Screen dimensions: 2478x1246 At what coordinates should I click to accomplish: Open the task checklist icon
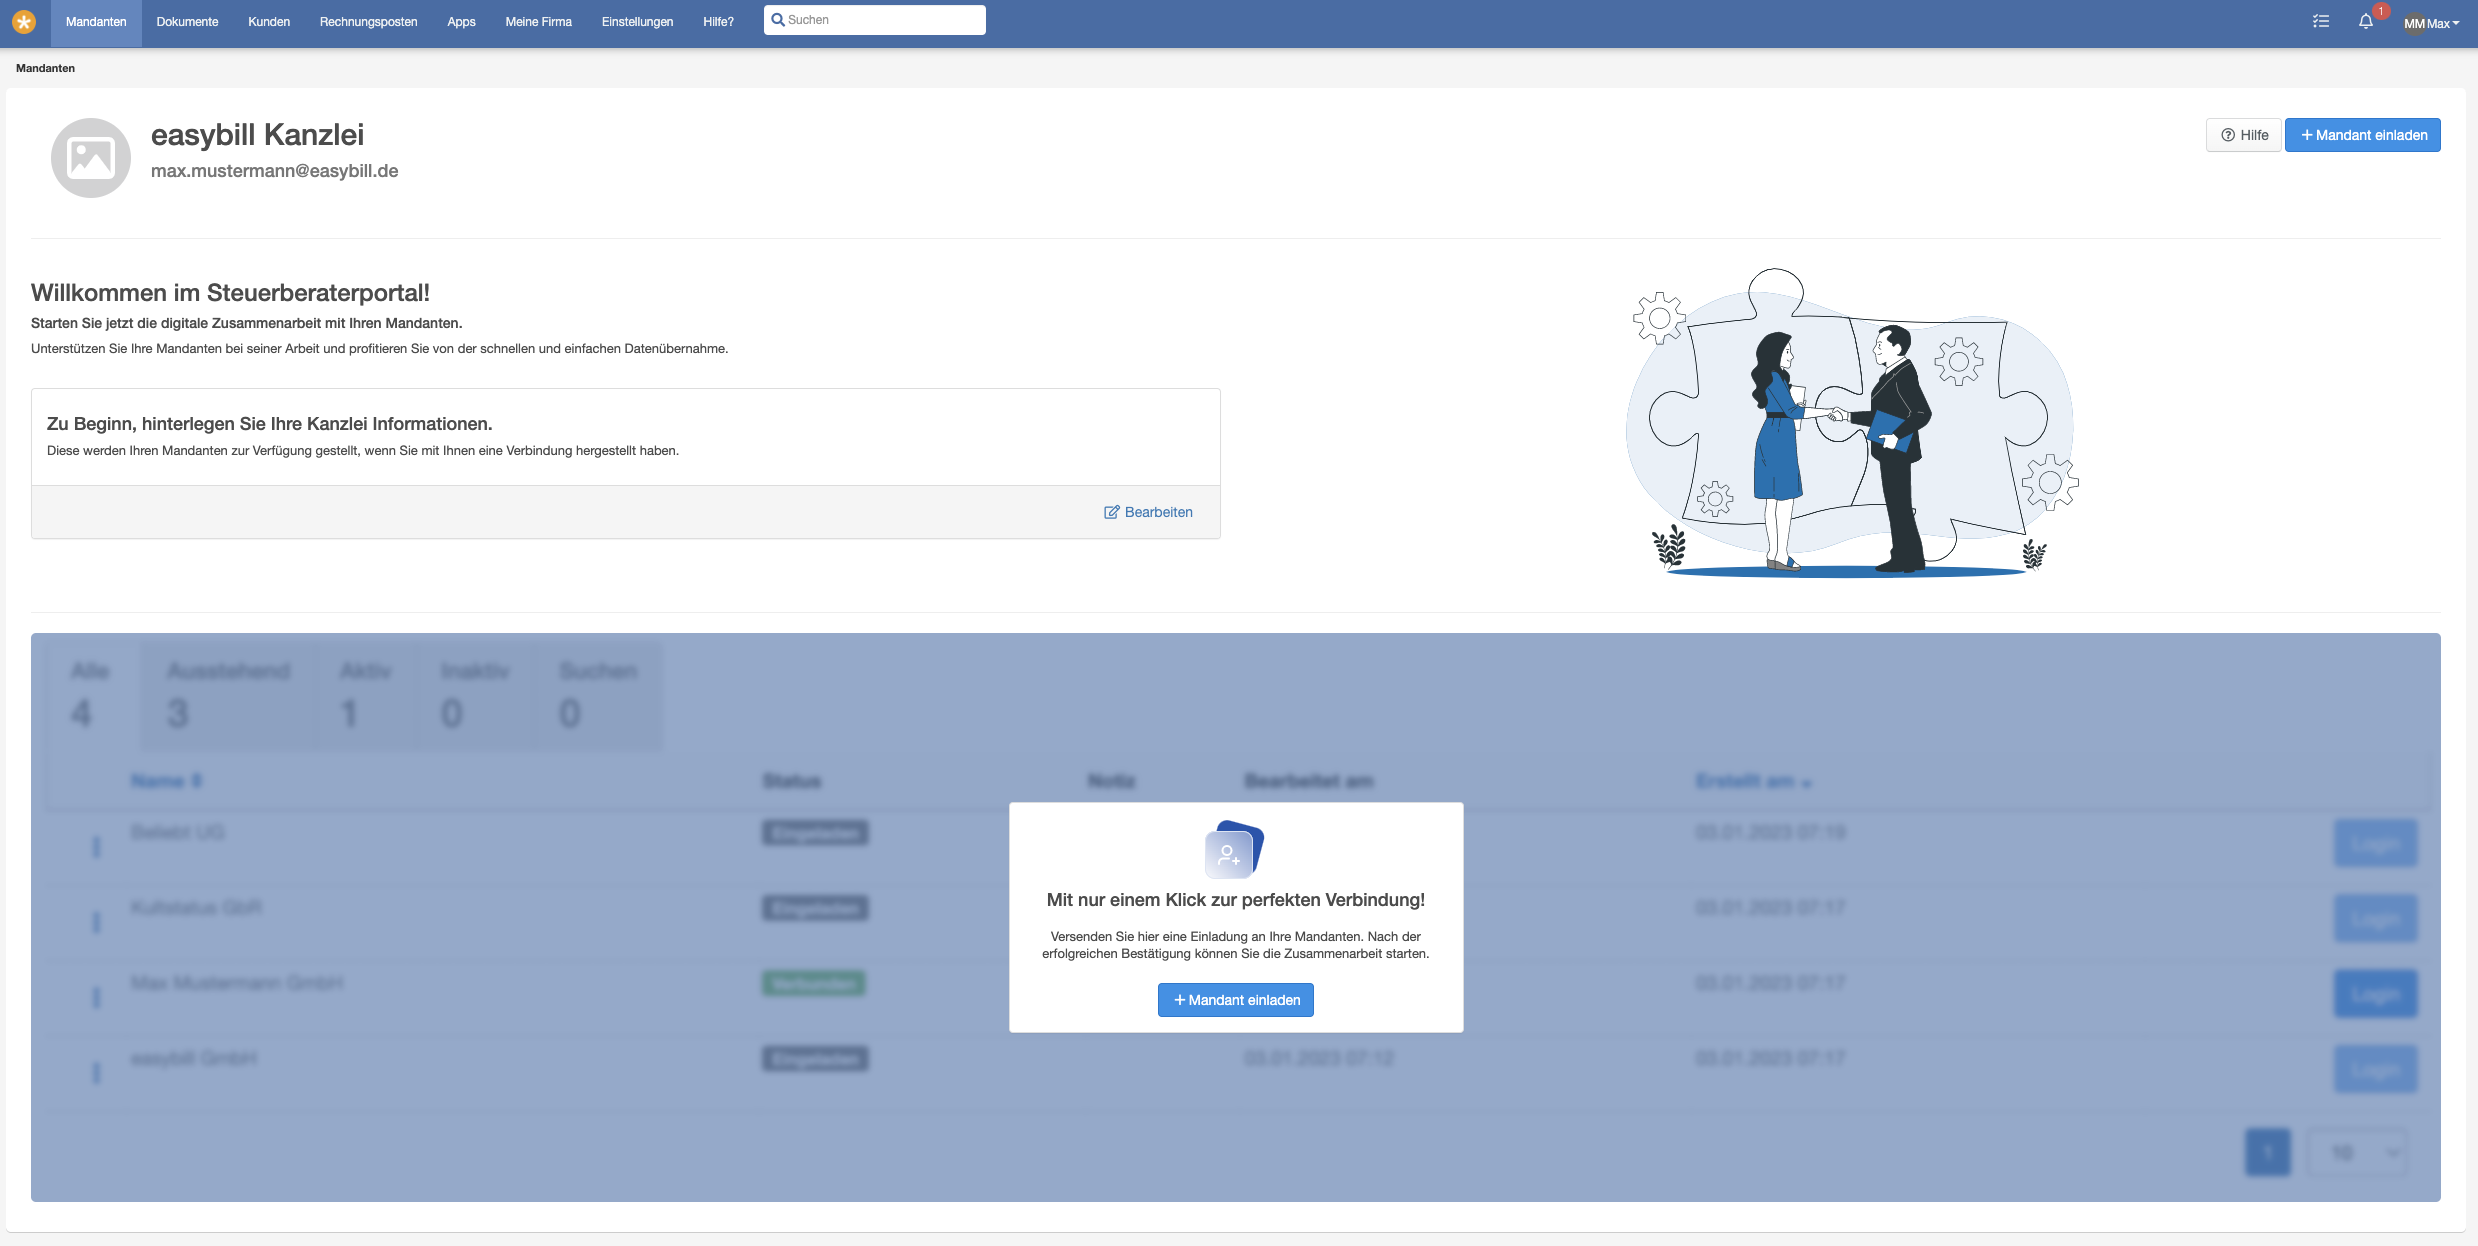click(2321, 22)
